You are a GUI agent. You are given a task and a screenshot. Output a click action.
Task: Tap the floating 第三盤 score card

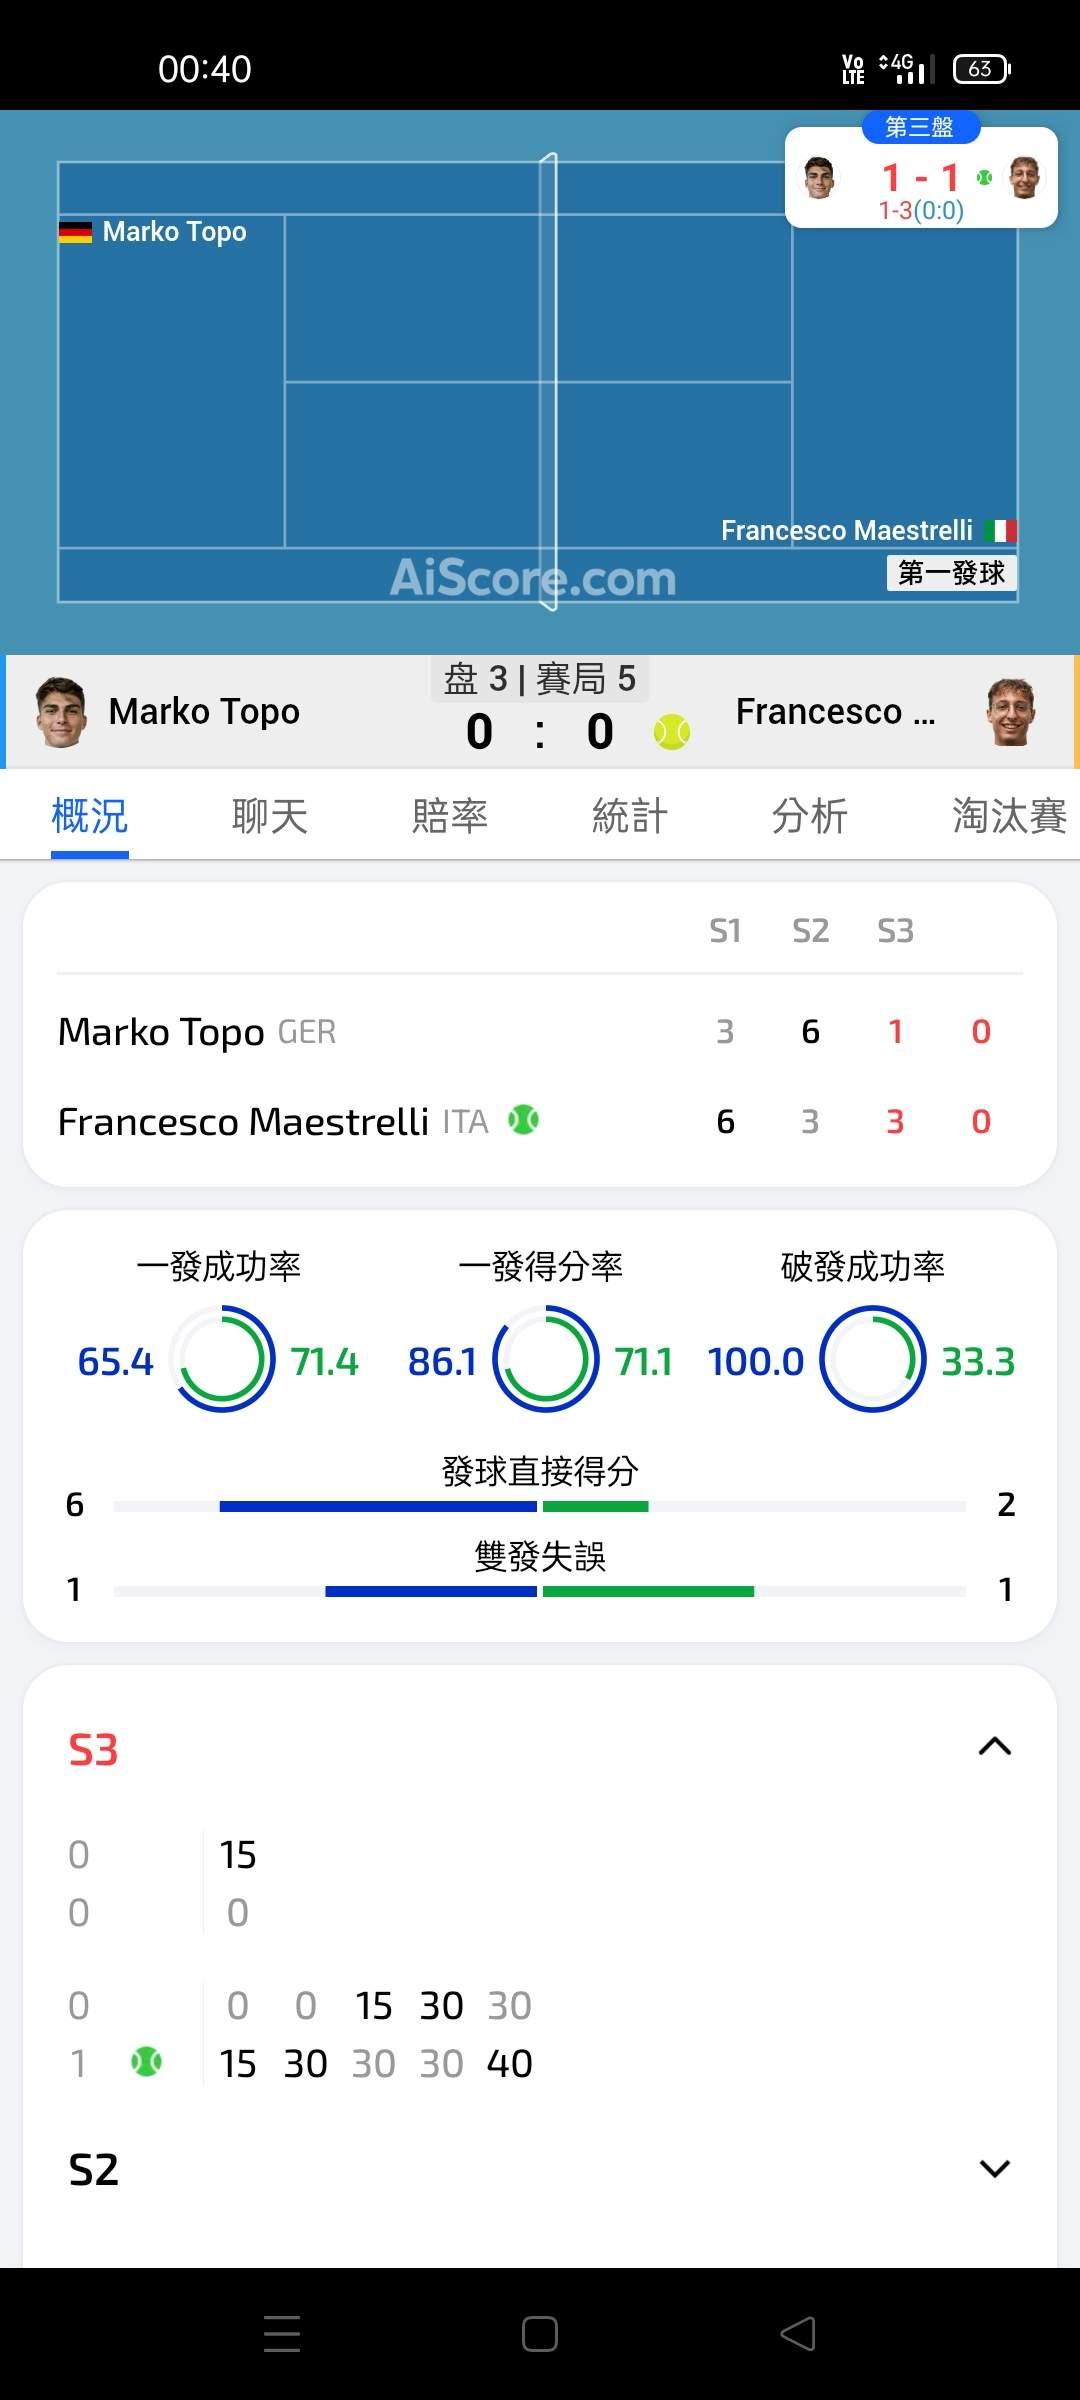click(x=921, y=180)
